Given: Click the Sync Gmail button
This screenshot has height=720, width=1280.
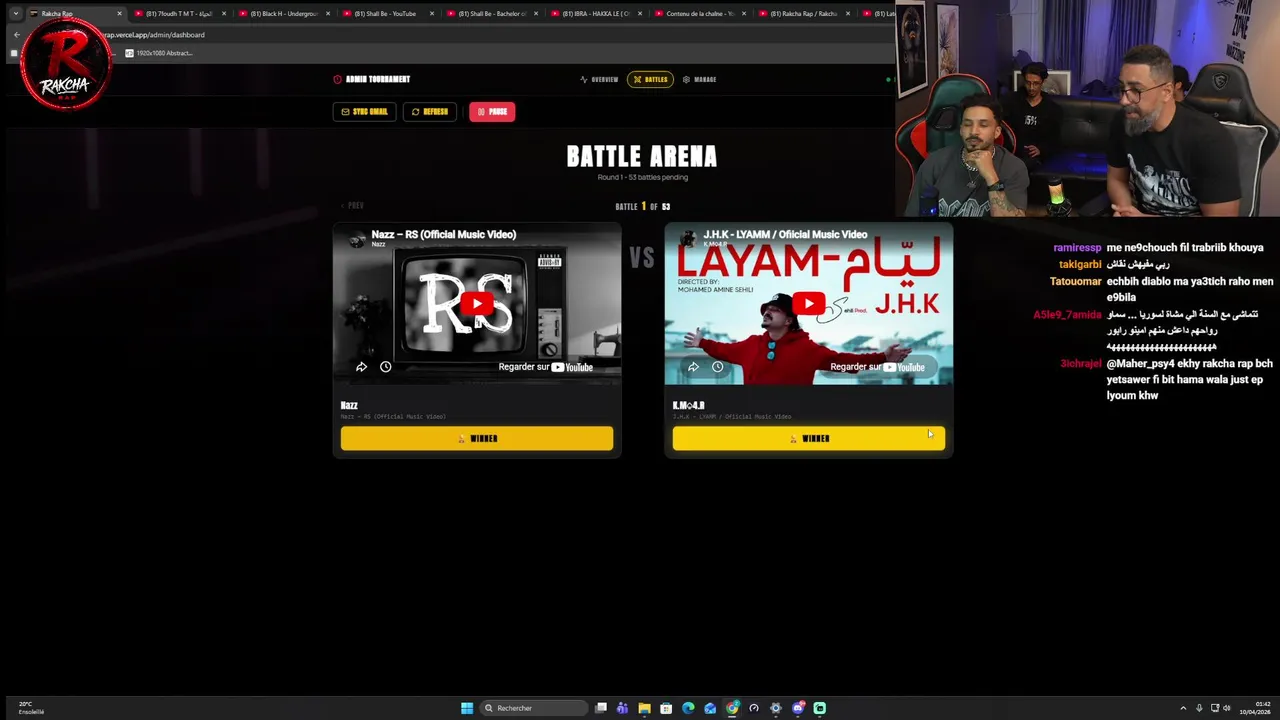Looking at the screenshot, I should pos(364,112).
